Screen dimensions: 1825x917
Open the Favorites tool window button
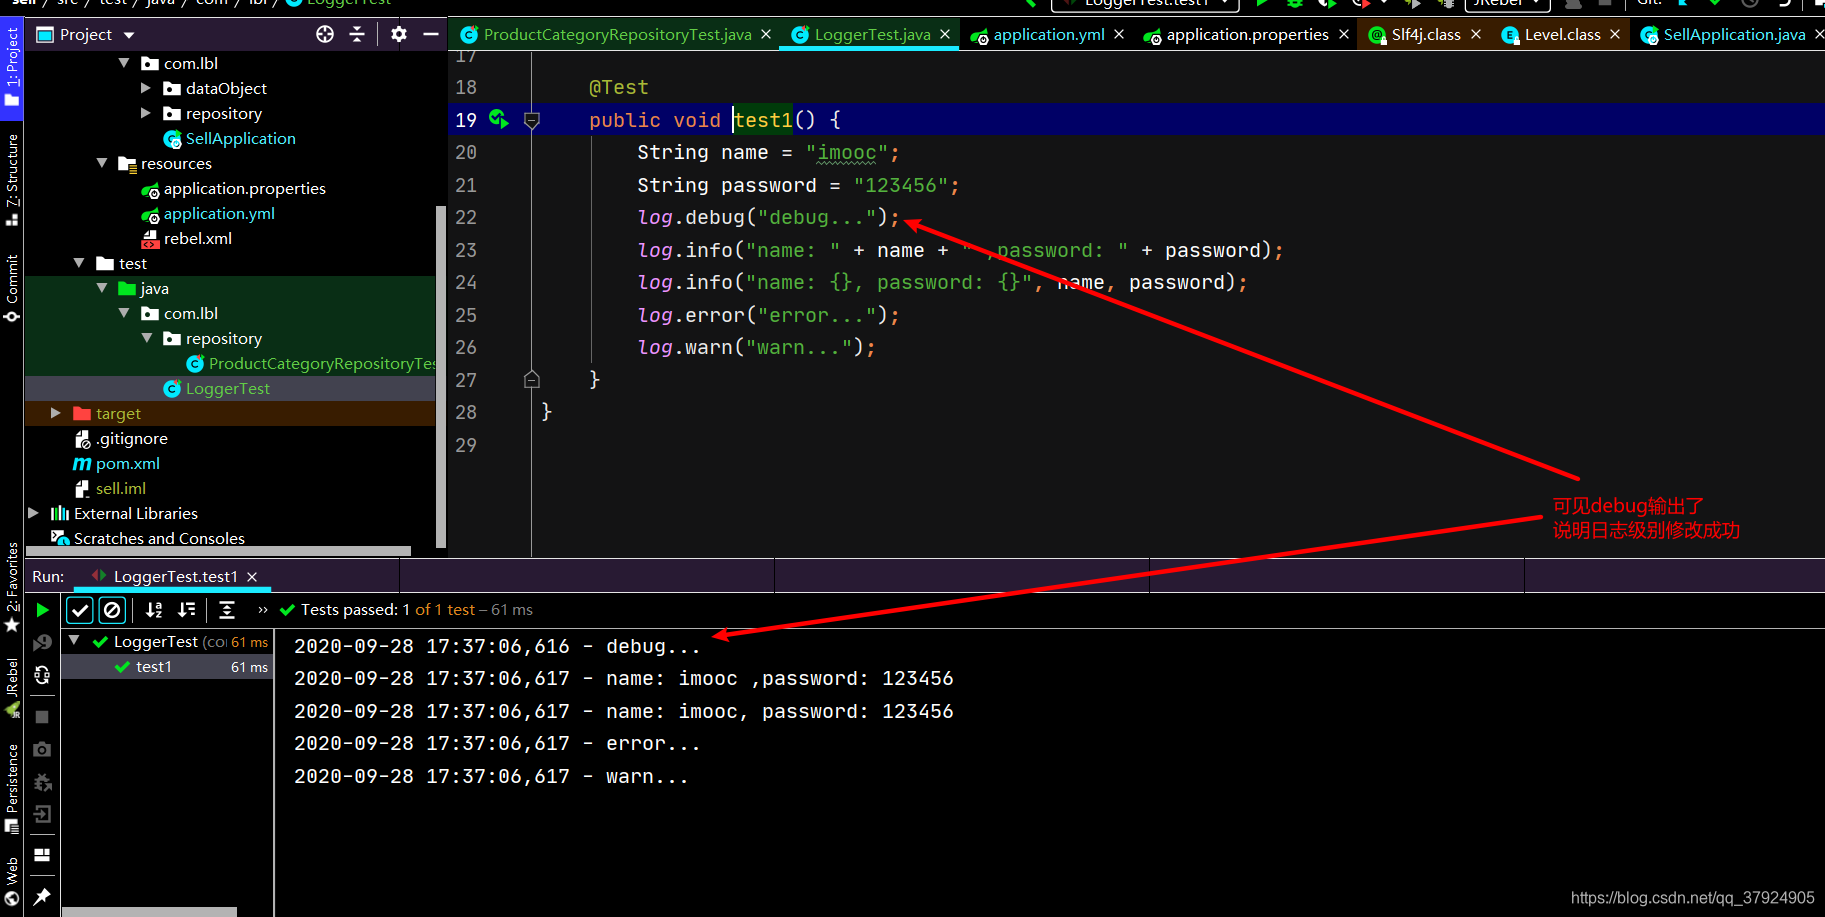pos(11,588)
